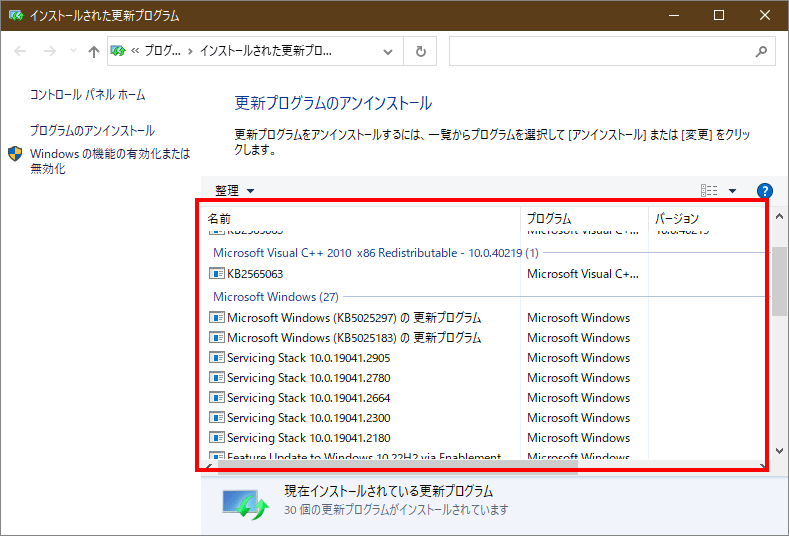Open the address bar history dropdown
This screenshot has width=789, height=536.
(x=387, y=51)
